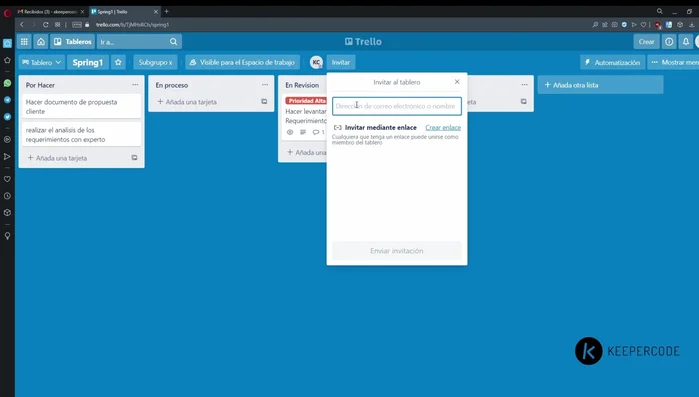Change visibility 'Visible para el Espacio de trabajo'

point(243,62)
